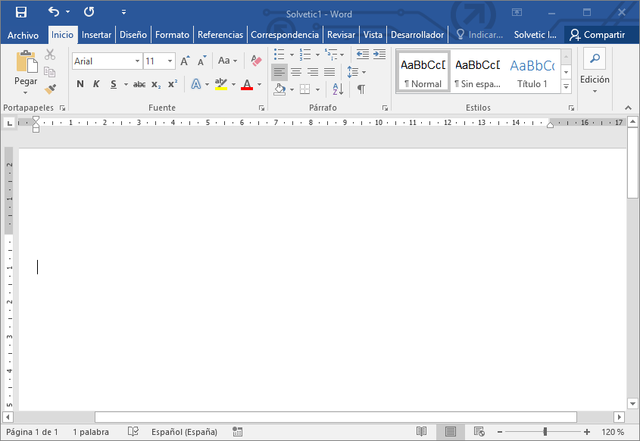Apply the Título 1 style

point(533,71)
